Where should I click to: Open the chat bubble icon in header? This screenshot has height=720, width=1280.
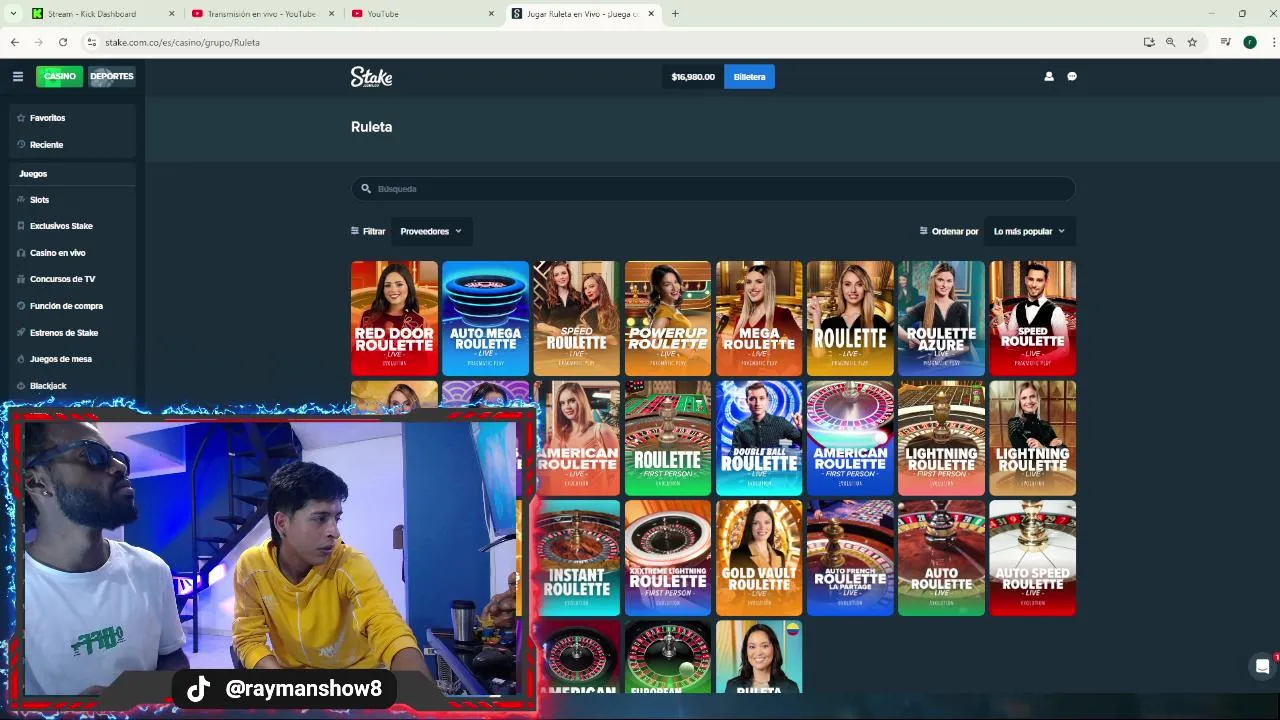coord(1072,76)
